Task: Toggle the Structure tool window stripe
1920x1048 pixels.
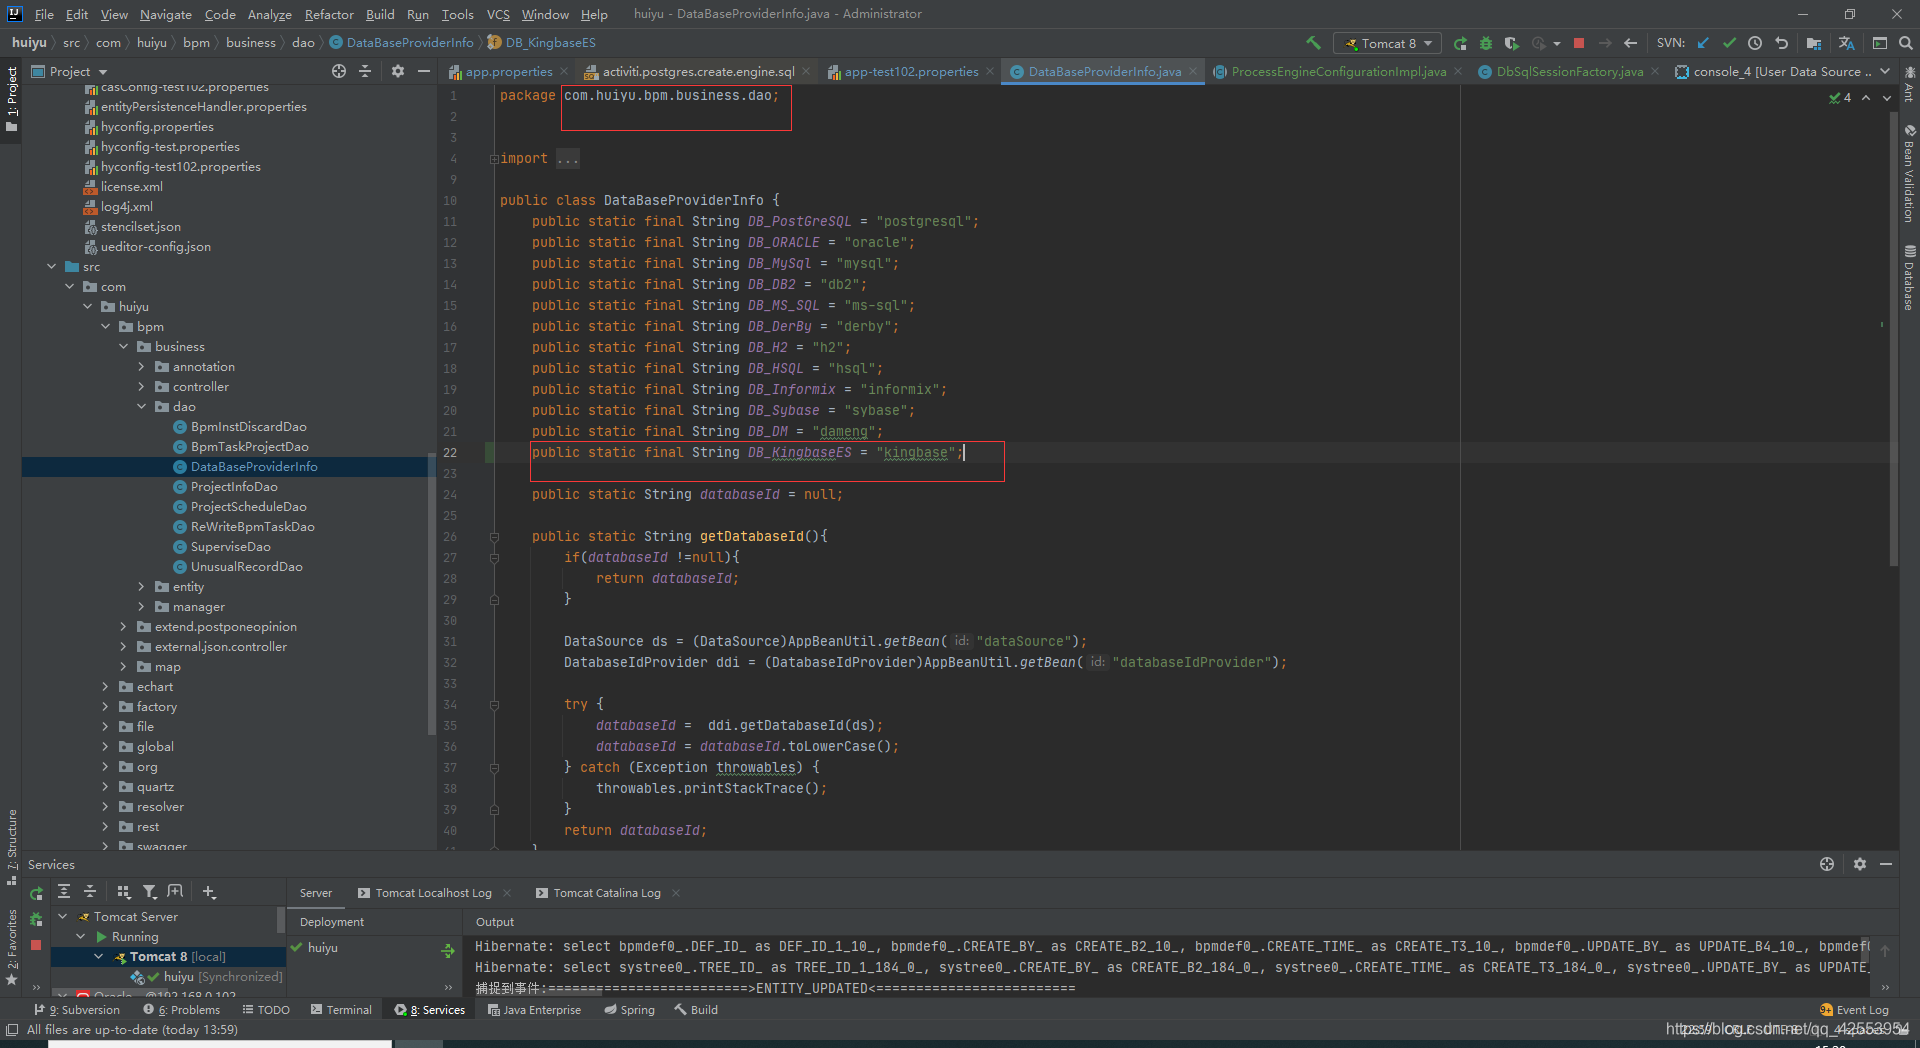Action: pyautogui.click(x=12, y=847)
